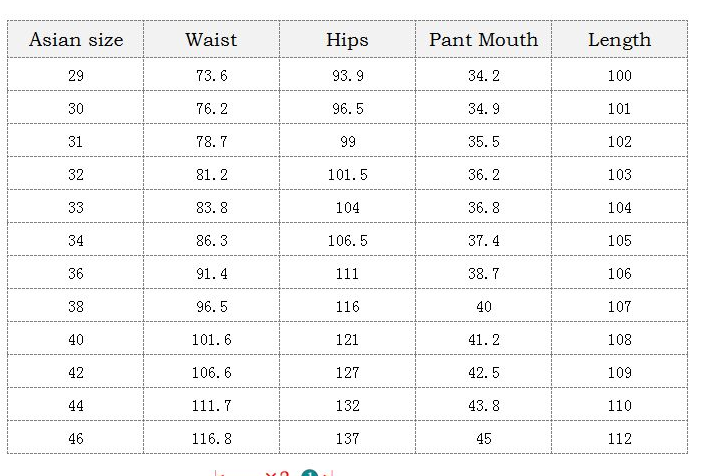Select the Pant Mouth column header

coord(483,40)
